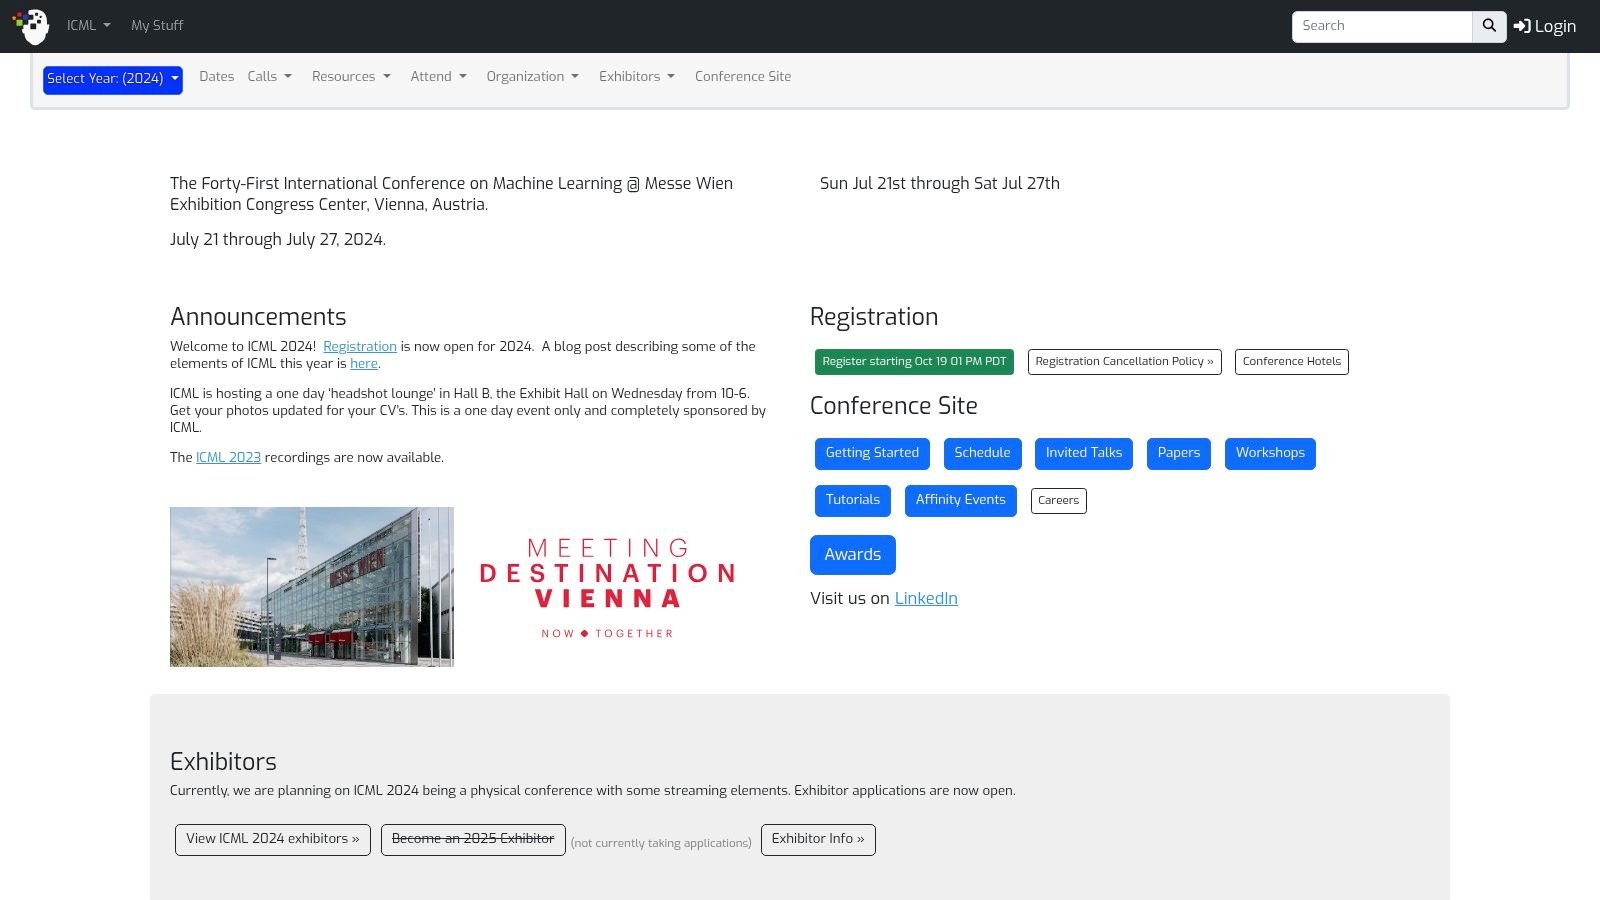1600x900 pixels.
Task: Expand the Exhibitors navigation menu
Action: coord(636,77)
